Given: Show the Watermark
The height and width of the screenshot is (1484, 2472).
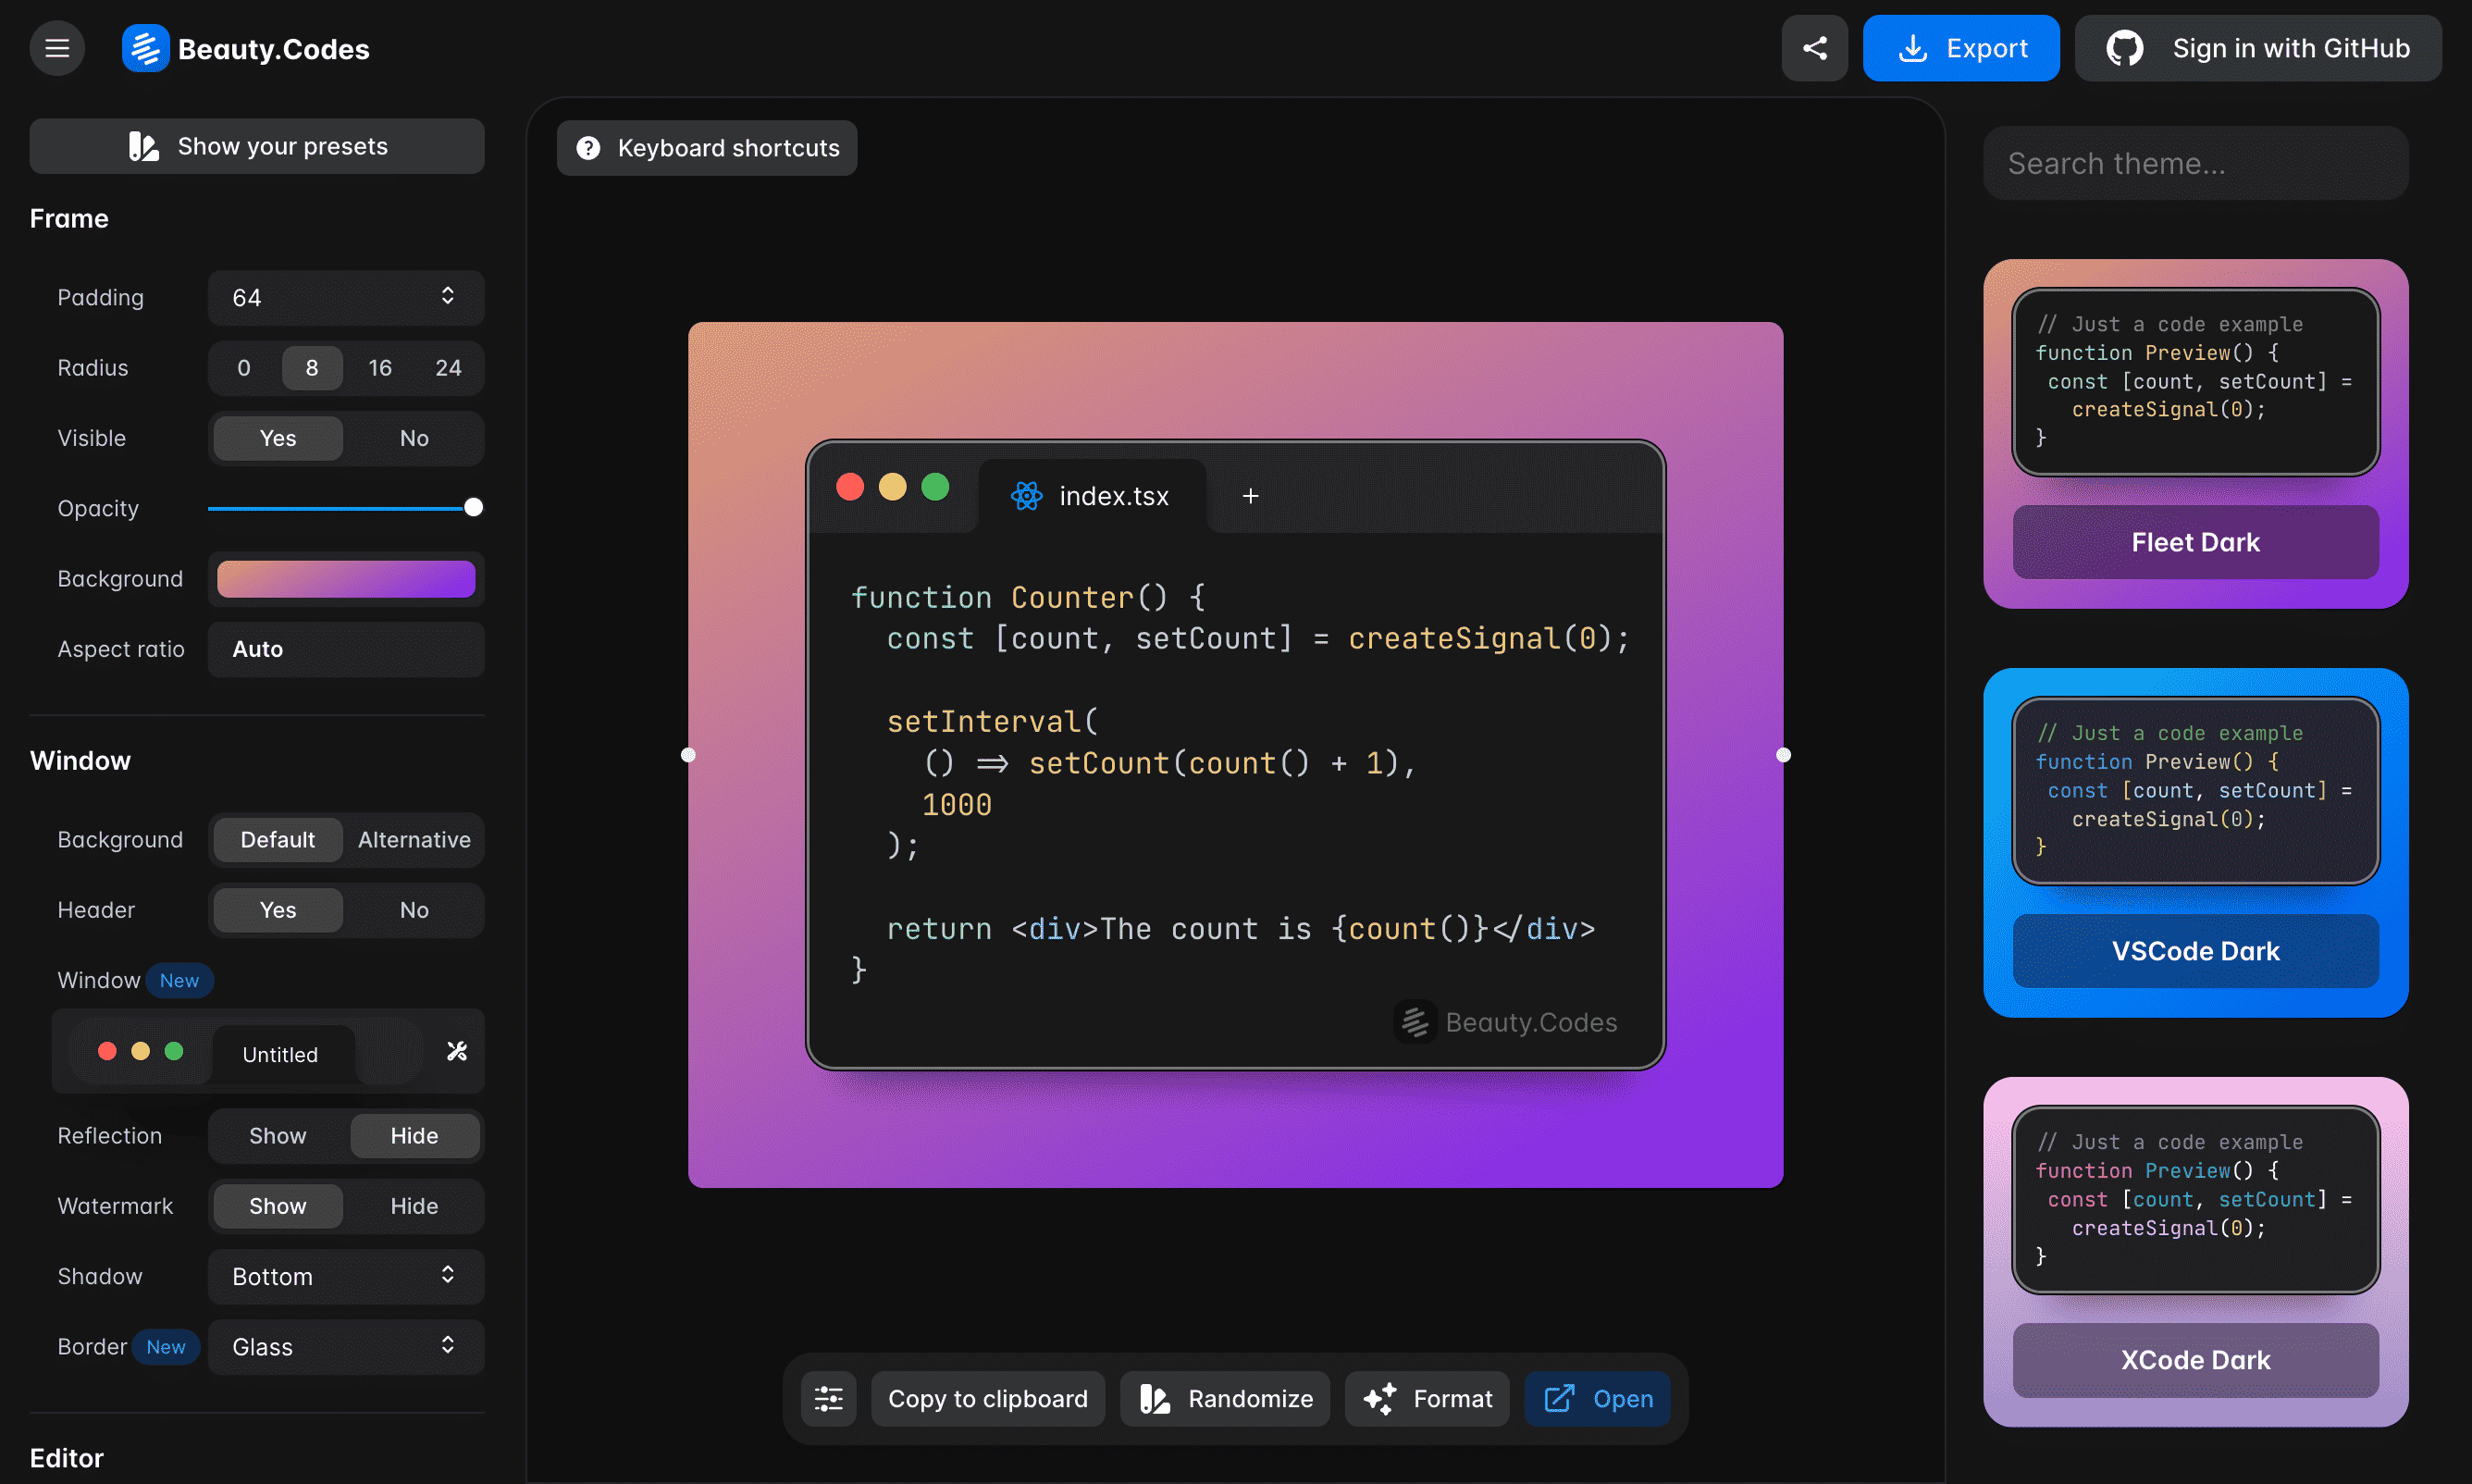Looking at the screenshot, I should [x=277, y=1206].
